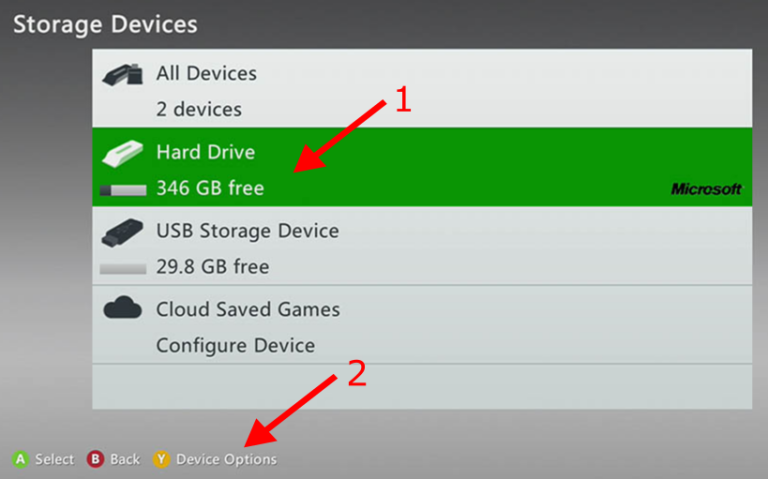Screen dimensions: 768x479
Task: Click the red B button icon
Action: point(96,459)
